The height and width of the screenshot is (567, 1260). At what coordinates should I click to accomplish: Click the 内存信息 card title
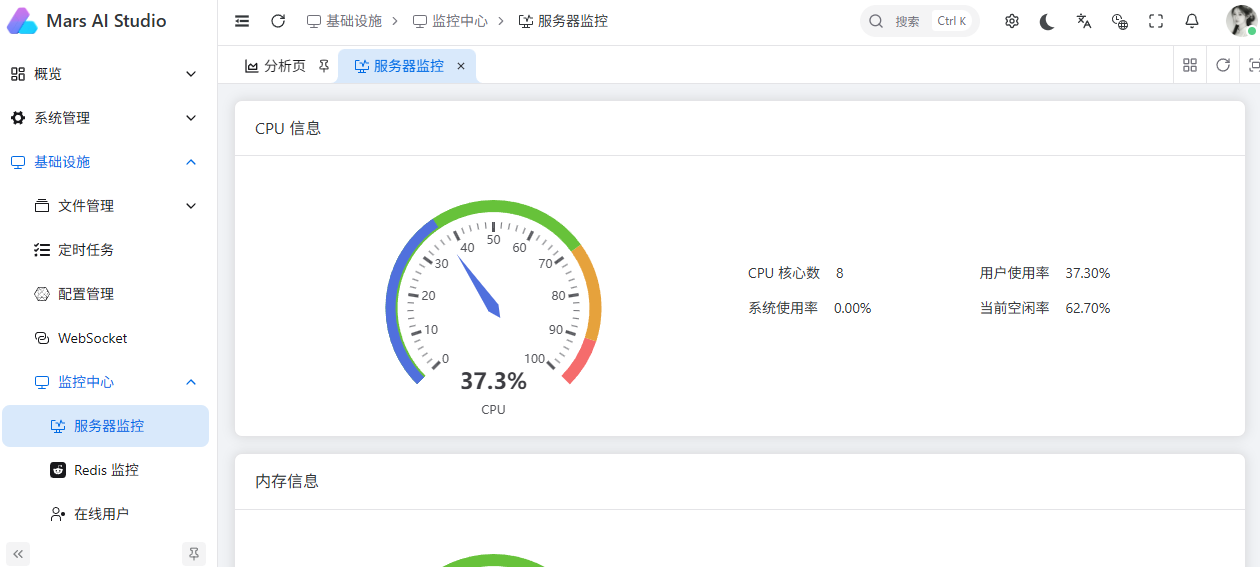(x=287, y=481)
